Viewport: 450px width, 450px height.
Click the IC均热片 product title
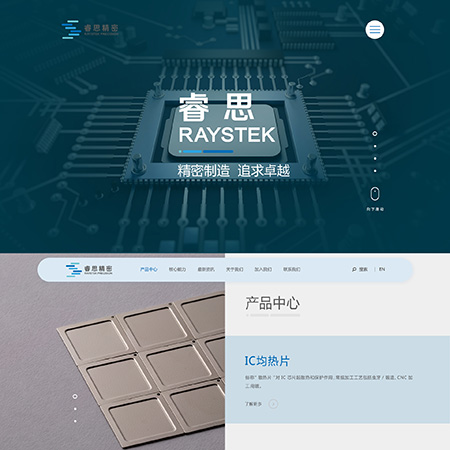click(267, 361)
